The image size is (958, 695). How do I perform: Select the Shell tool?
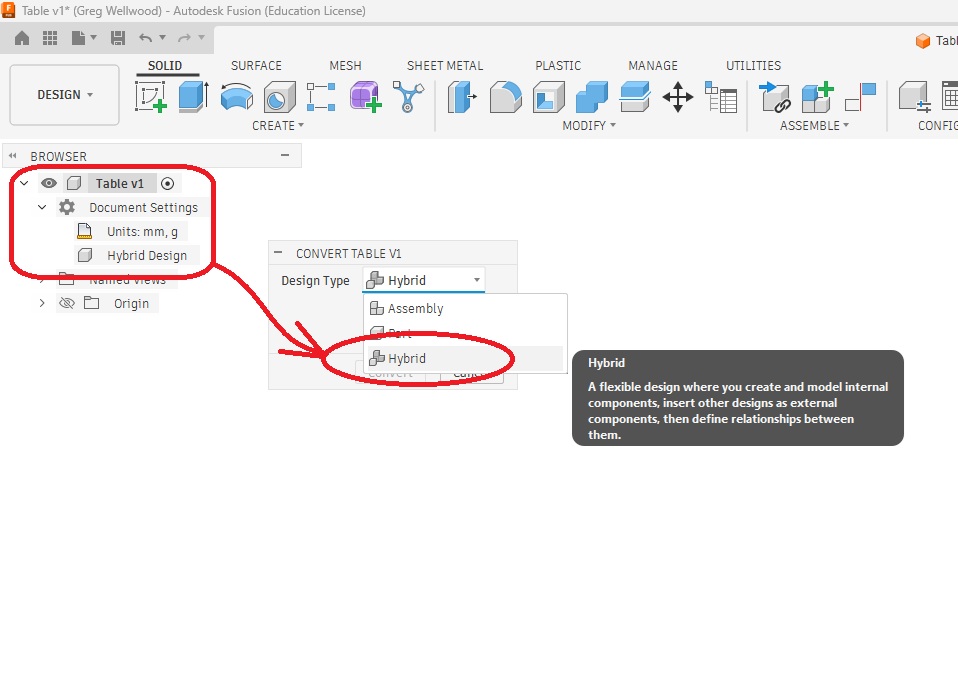[x=549, y=96]
